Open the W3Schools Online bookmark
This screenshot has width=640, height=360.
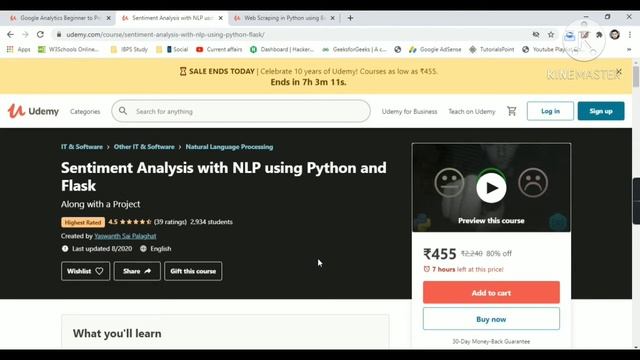coord(68,49)
